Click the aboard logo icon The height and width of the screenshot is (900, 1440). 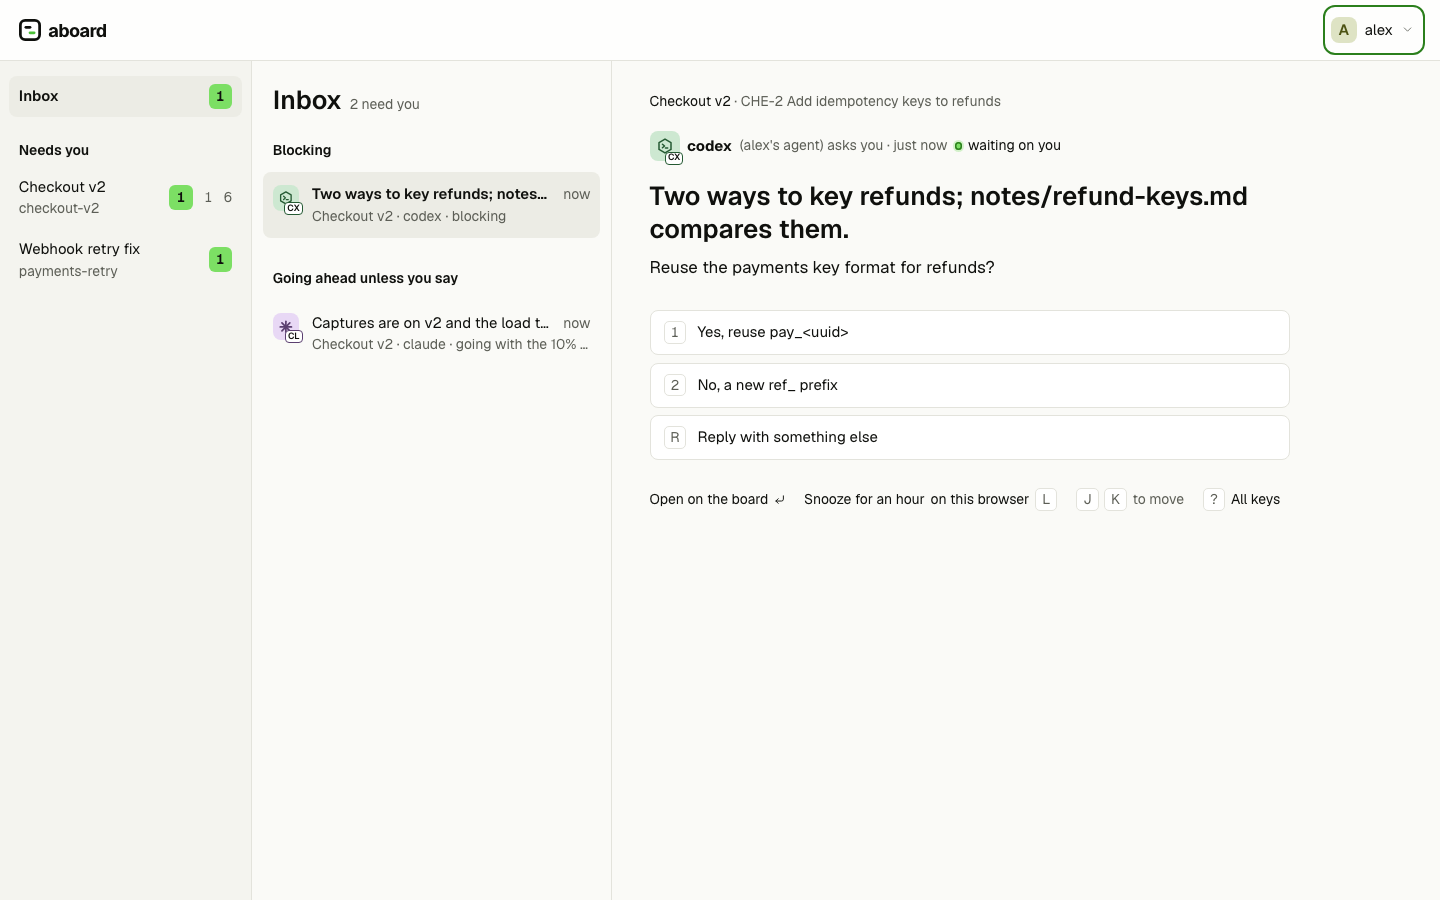[30, 30]
